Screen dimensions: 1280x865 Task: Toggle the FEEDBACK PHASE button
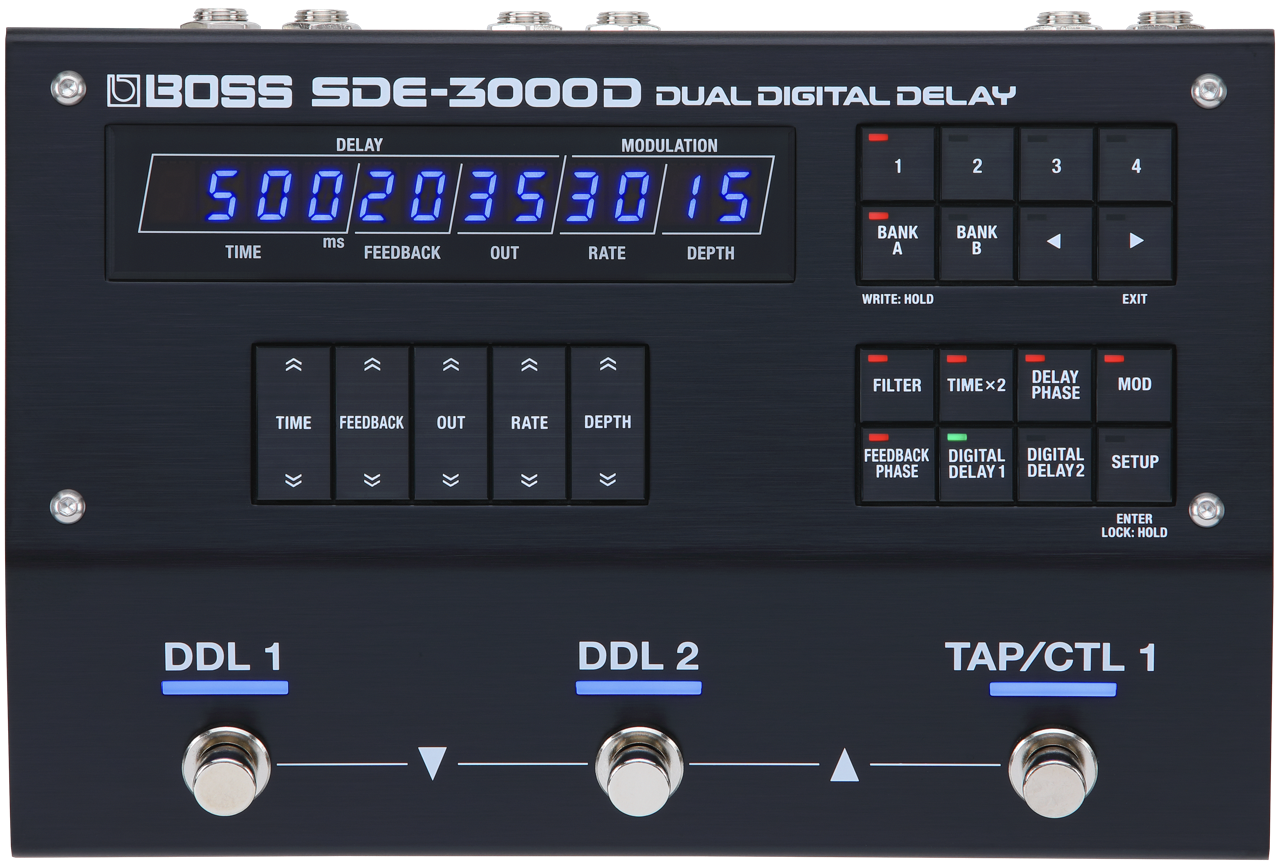point(897,464)
